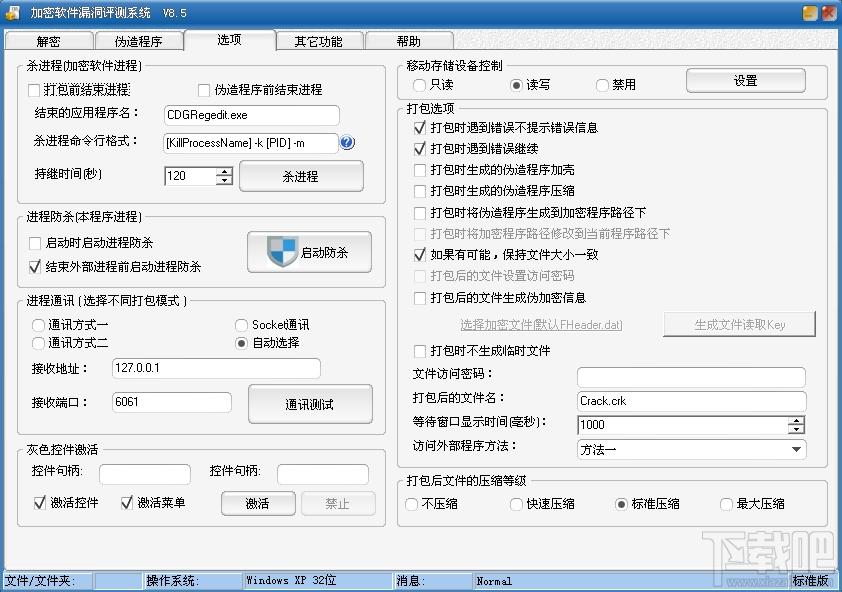Decrease 持继时间 with the down arrow
The height and width of the screenshot is (592, 842).
224,181
